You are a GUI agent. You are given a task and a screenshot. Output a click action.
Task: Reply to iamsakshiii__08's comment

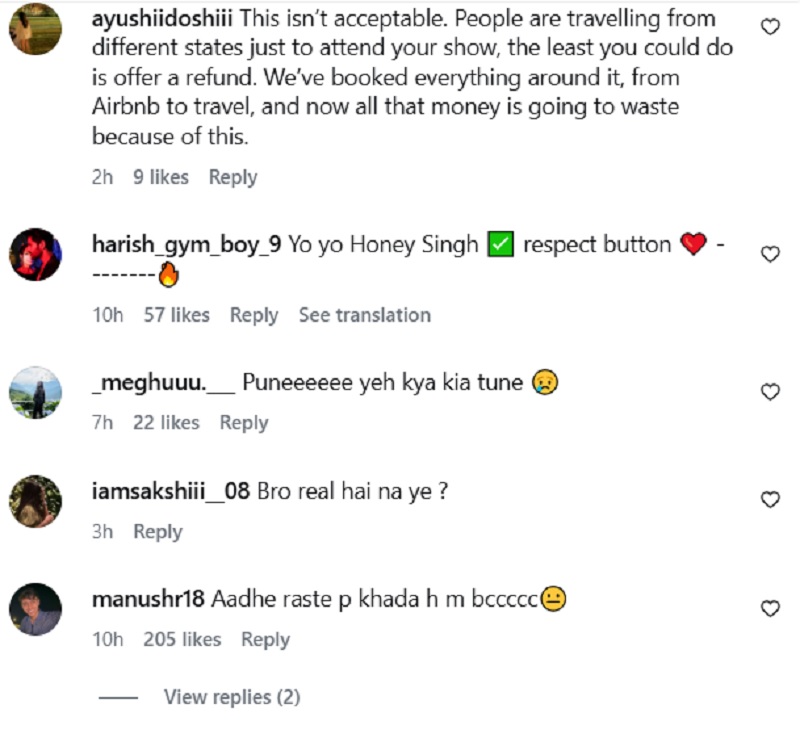click(x=158, y=532)
